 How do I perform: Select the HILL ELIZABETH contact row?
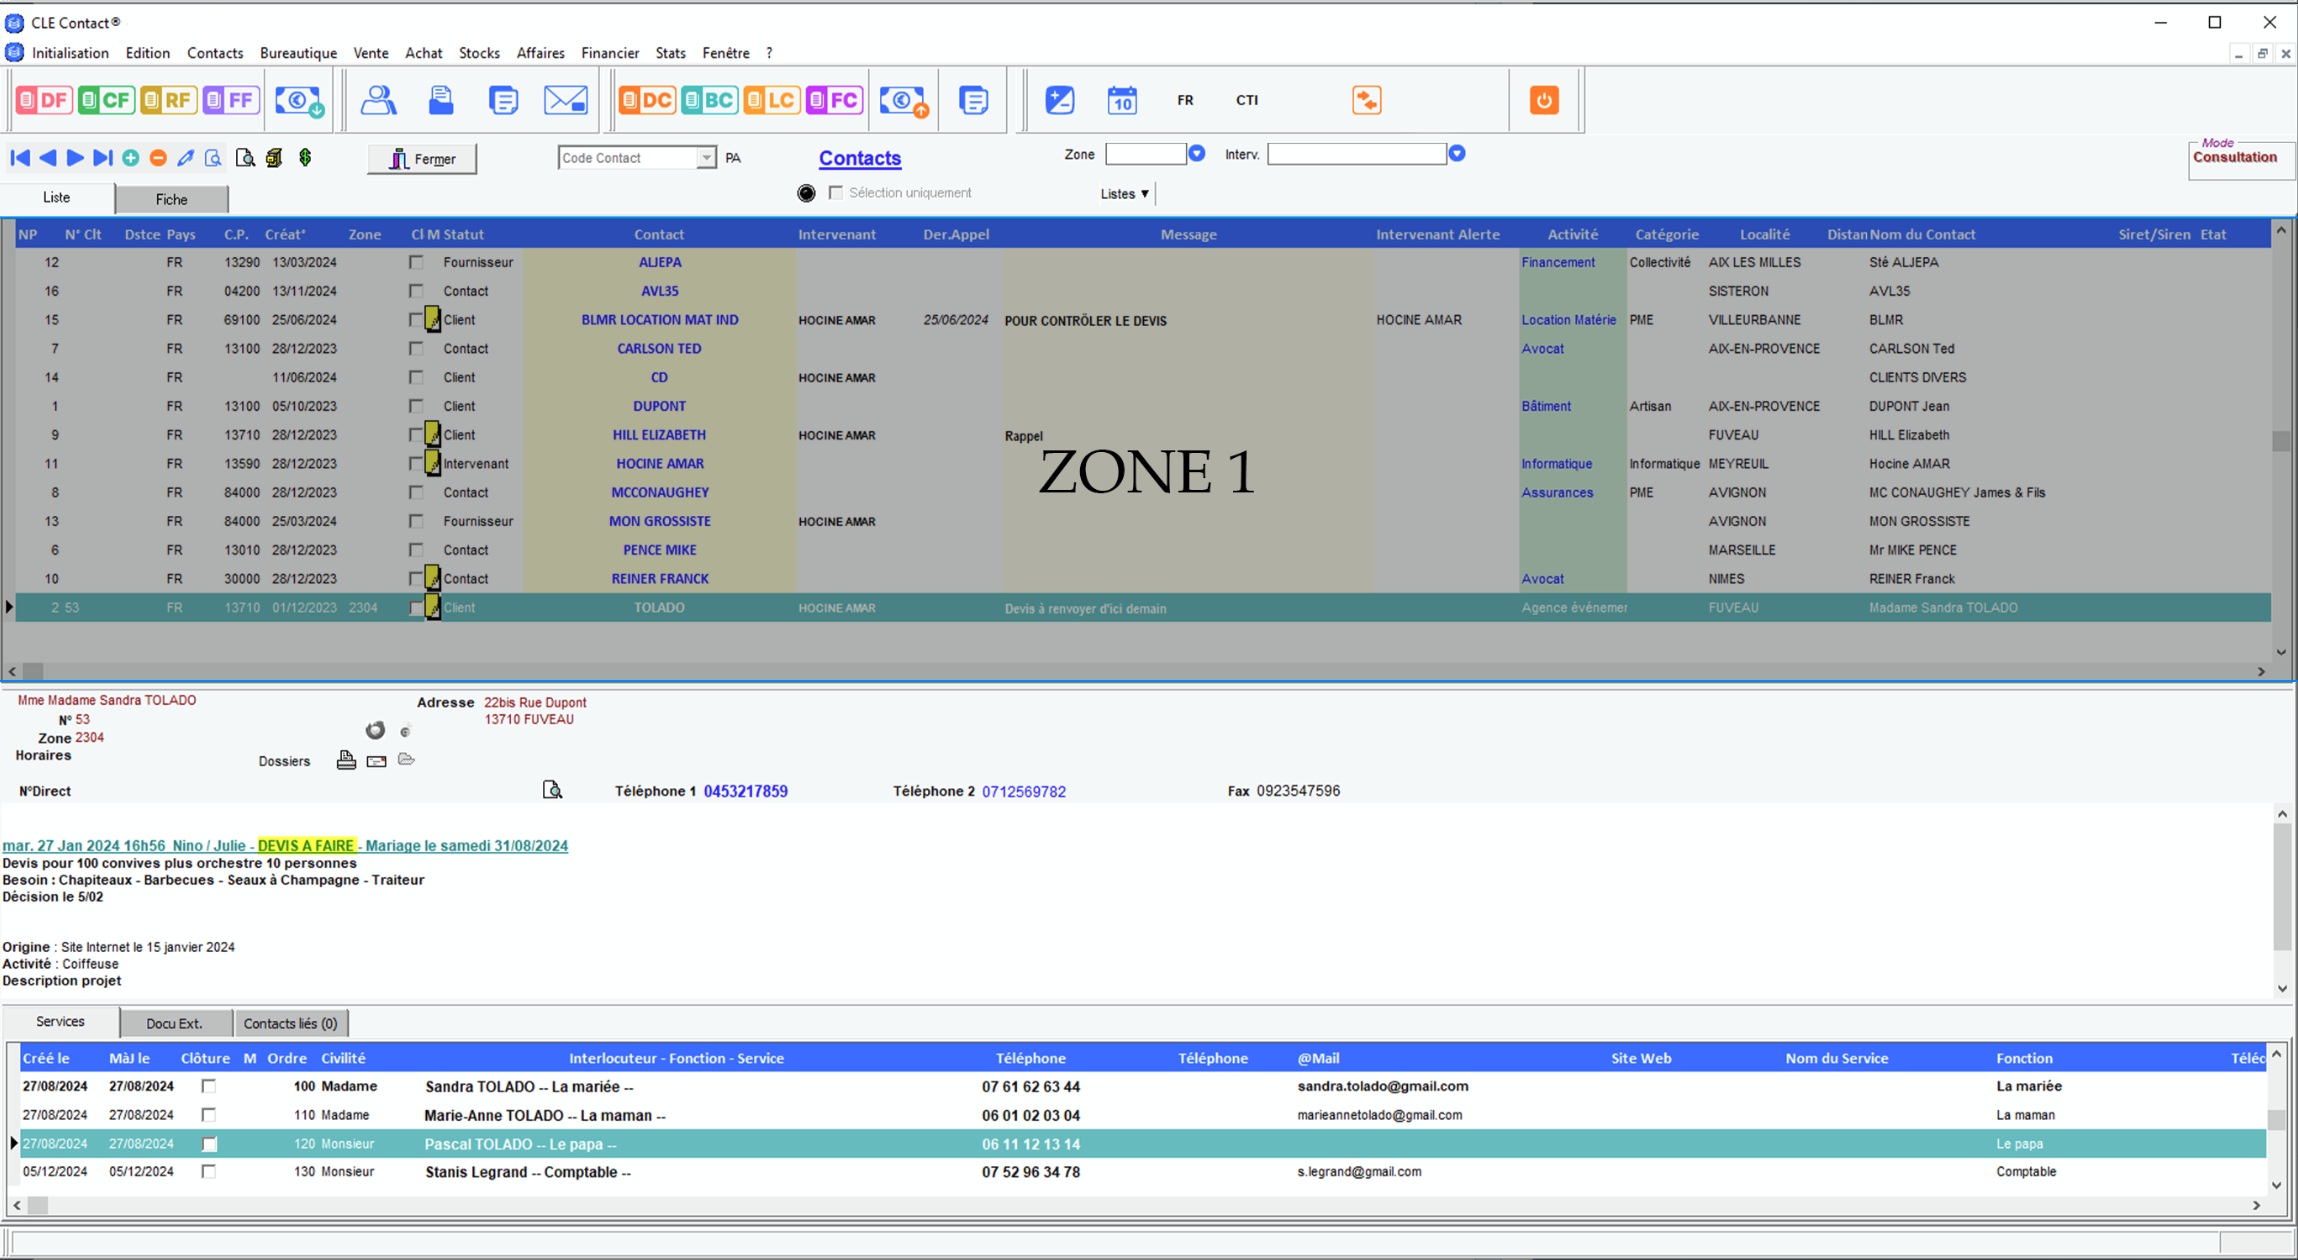(x=1143, y=435)
